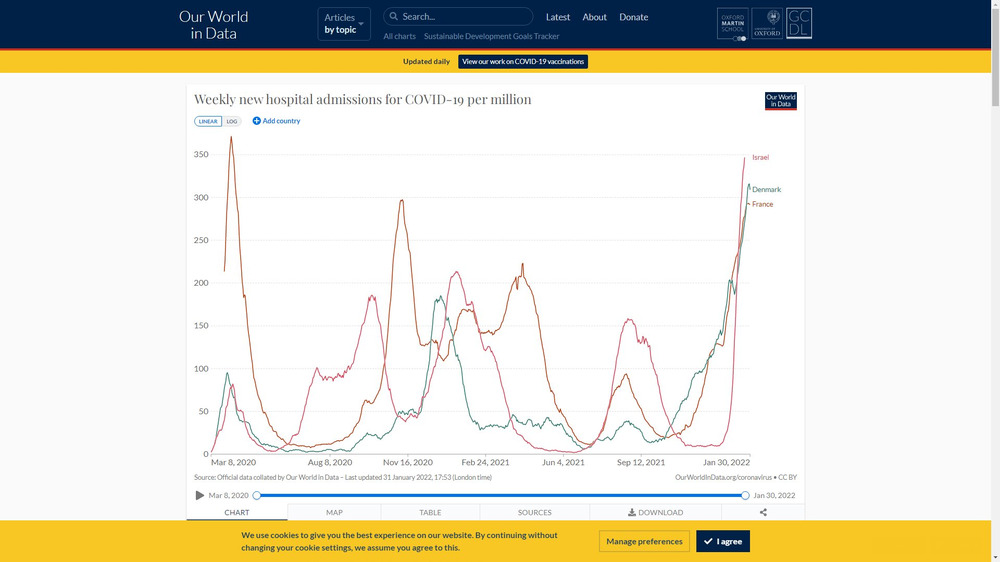Image resolution: width=1000 pixels, height=562 pixels.
Task: Click into the Search input field
Action: [x=465, y=17]
